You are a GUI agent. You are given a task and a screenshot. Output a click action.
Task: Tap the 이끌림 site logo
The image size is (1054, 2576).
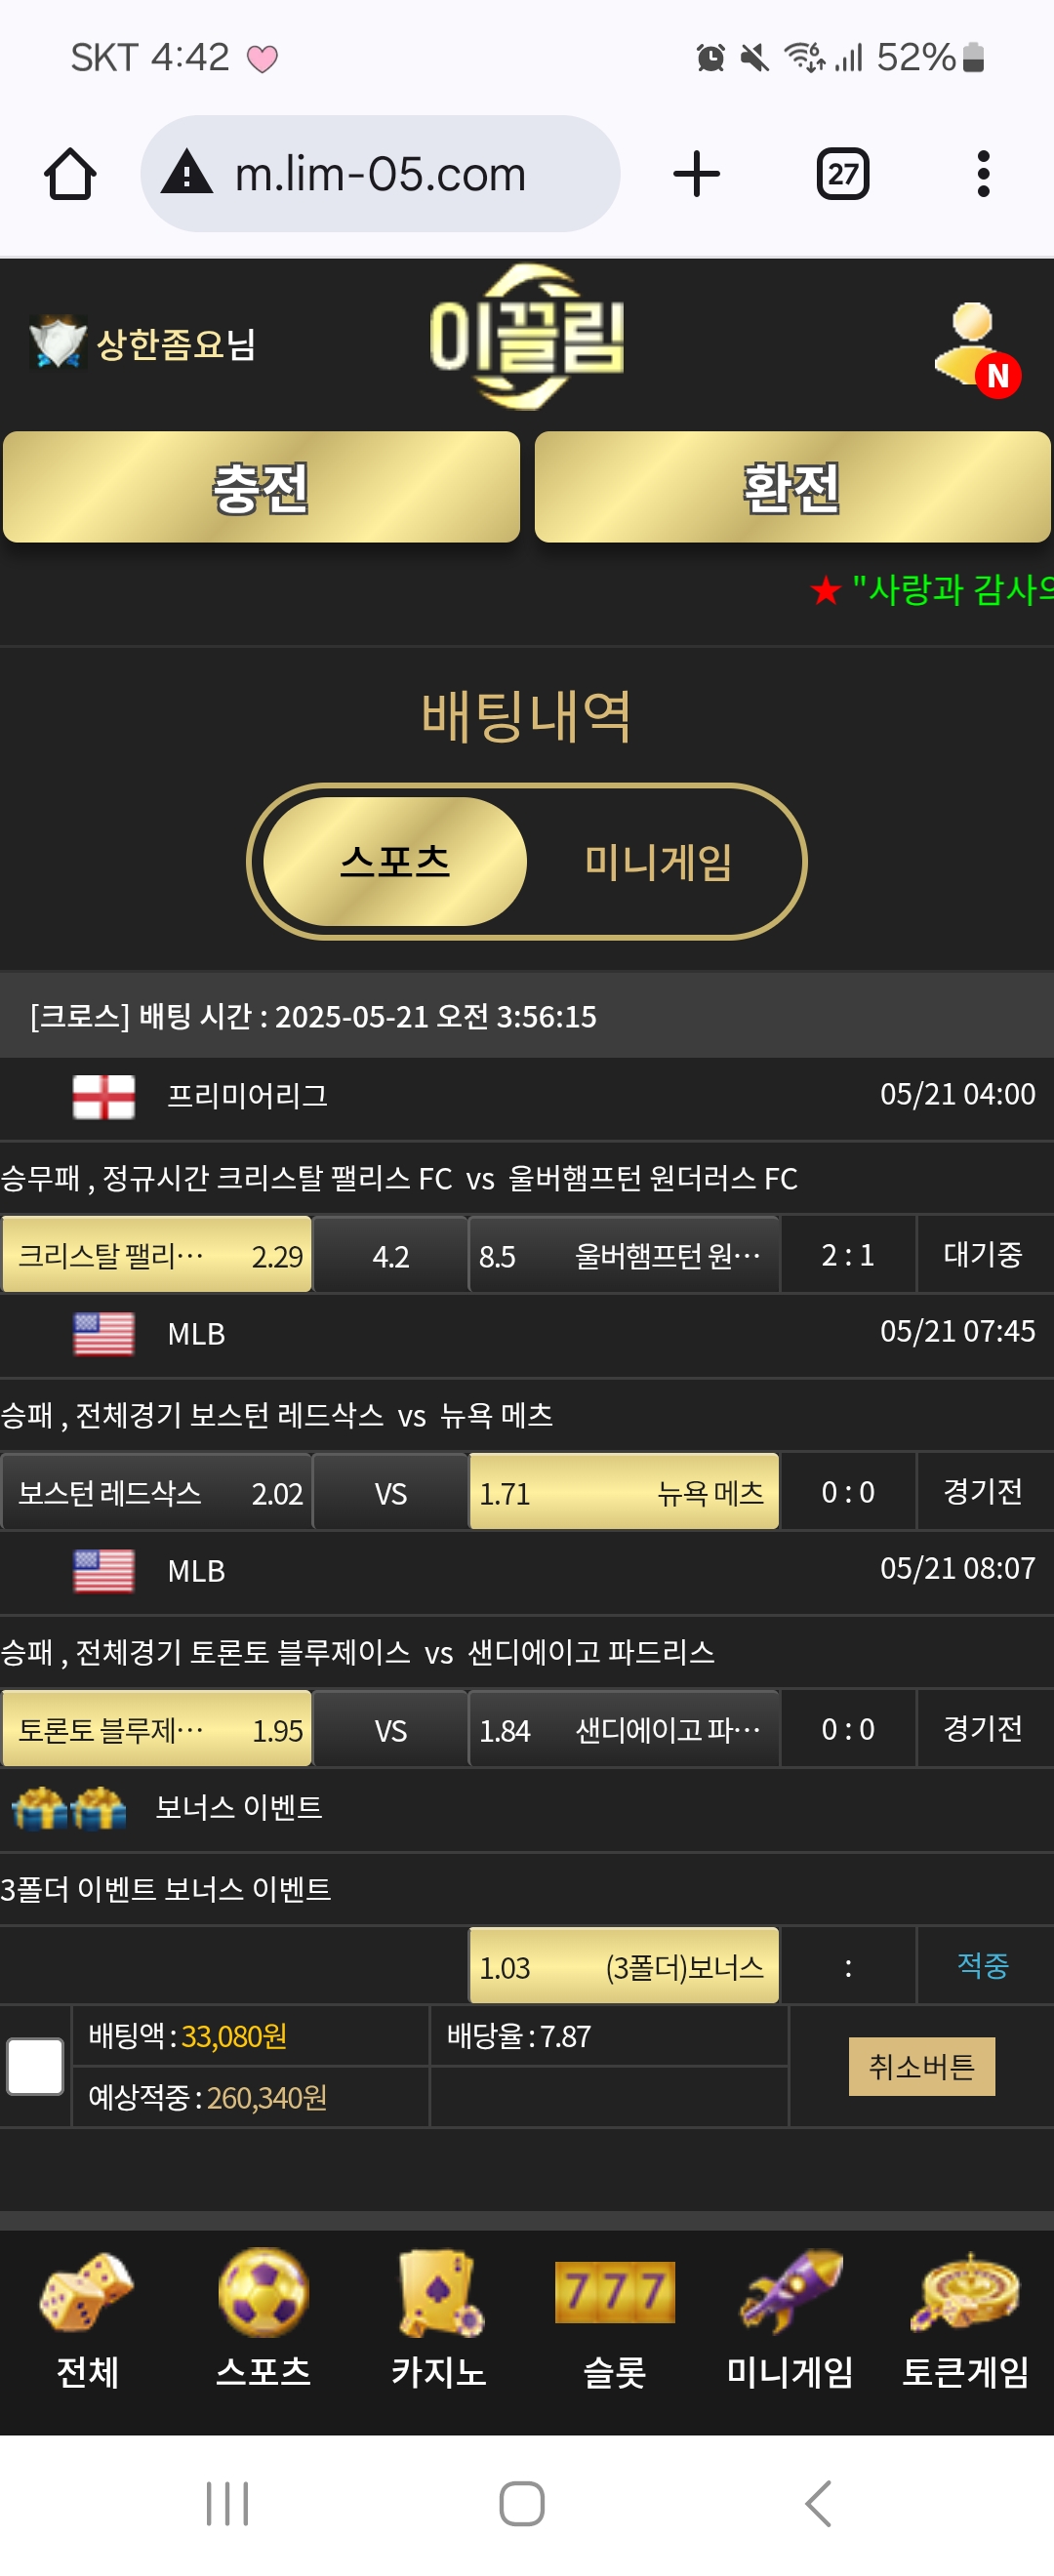(x=527, y=338)
